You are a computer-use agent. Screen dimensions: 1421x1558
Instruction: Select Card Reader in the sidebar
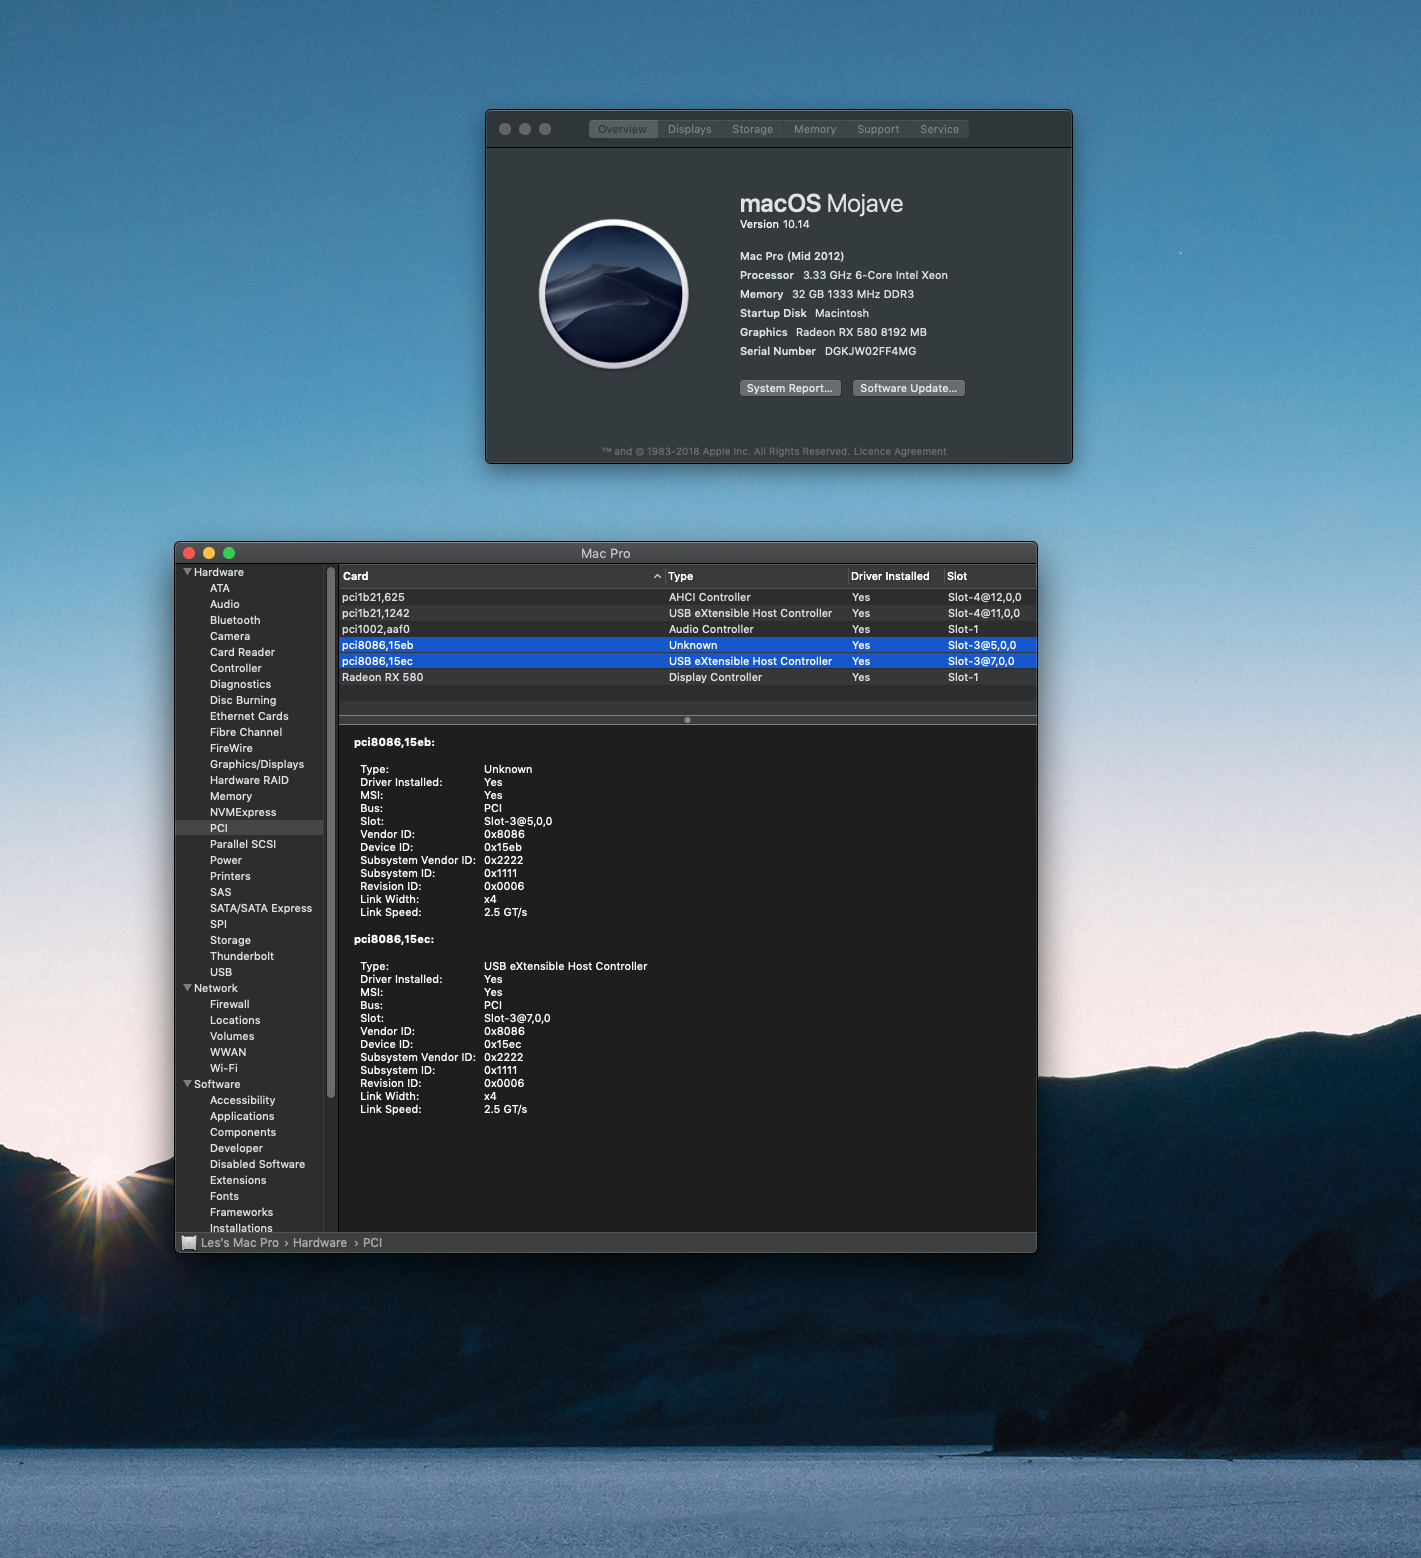click(242, 652)
